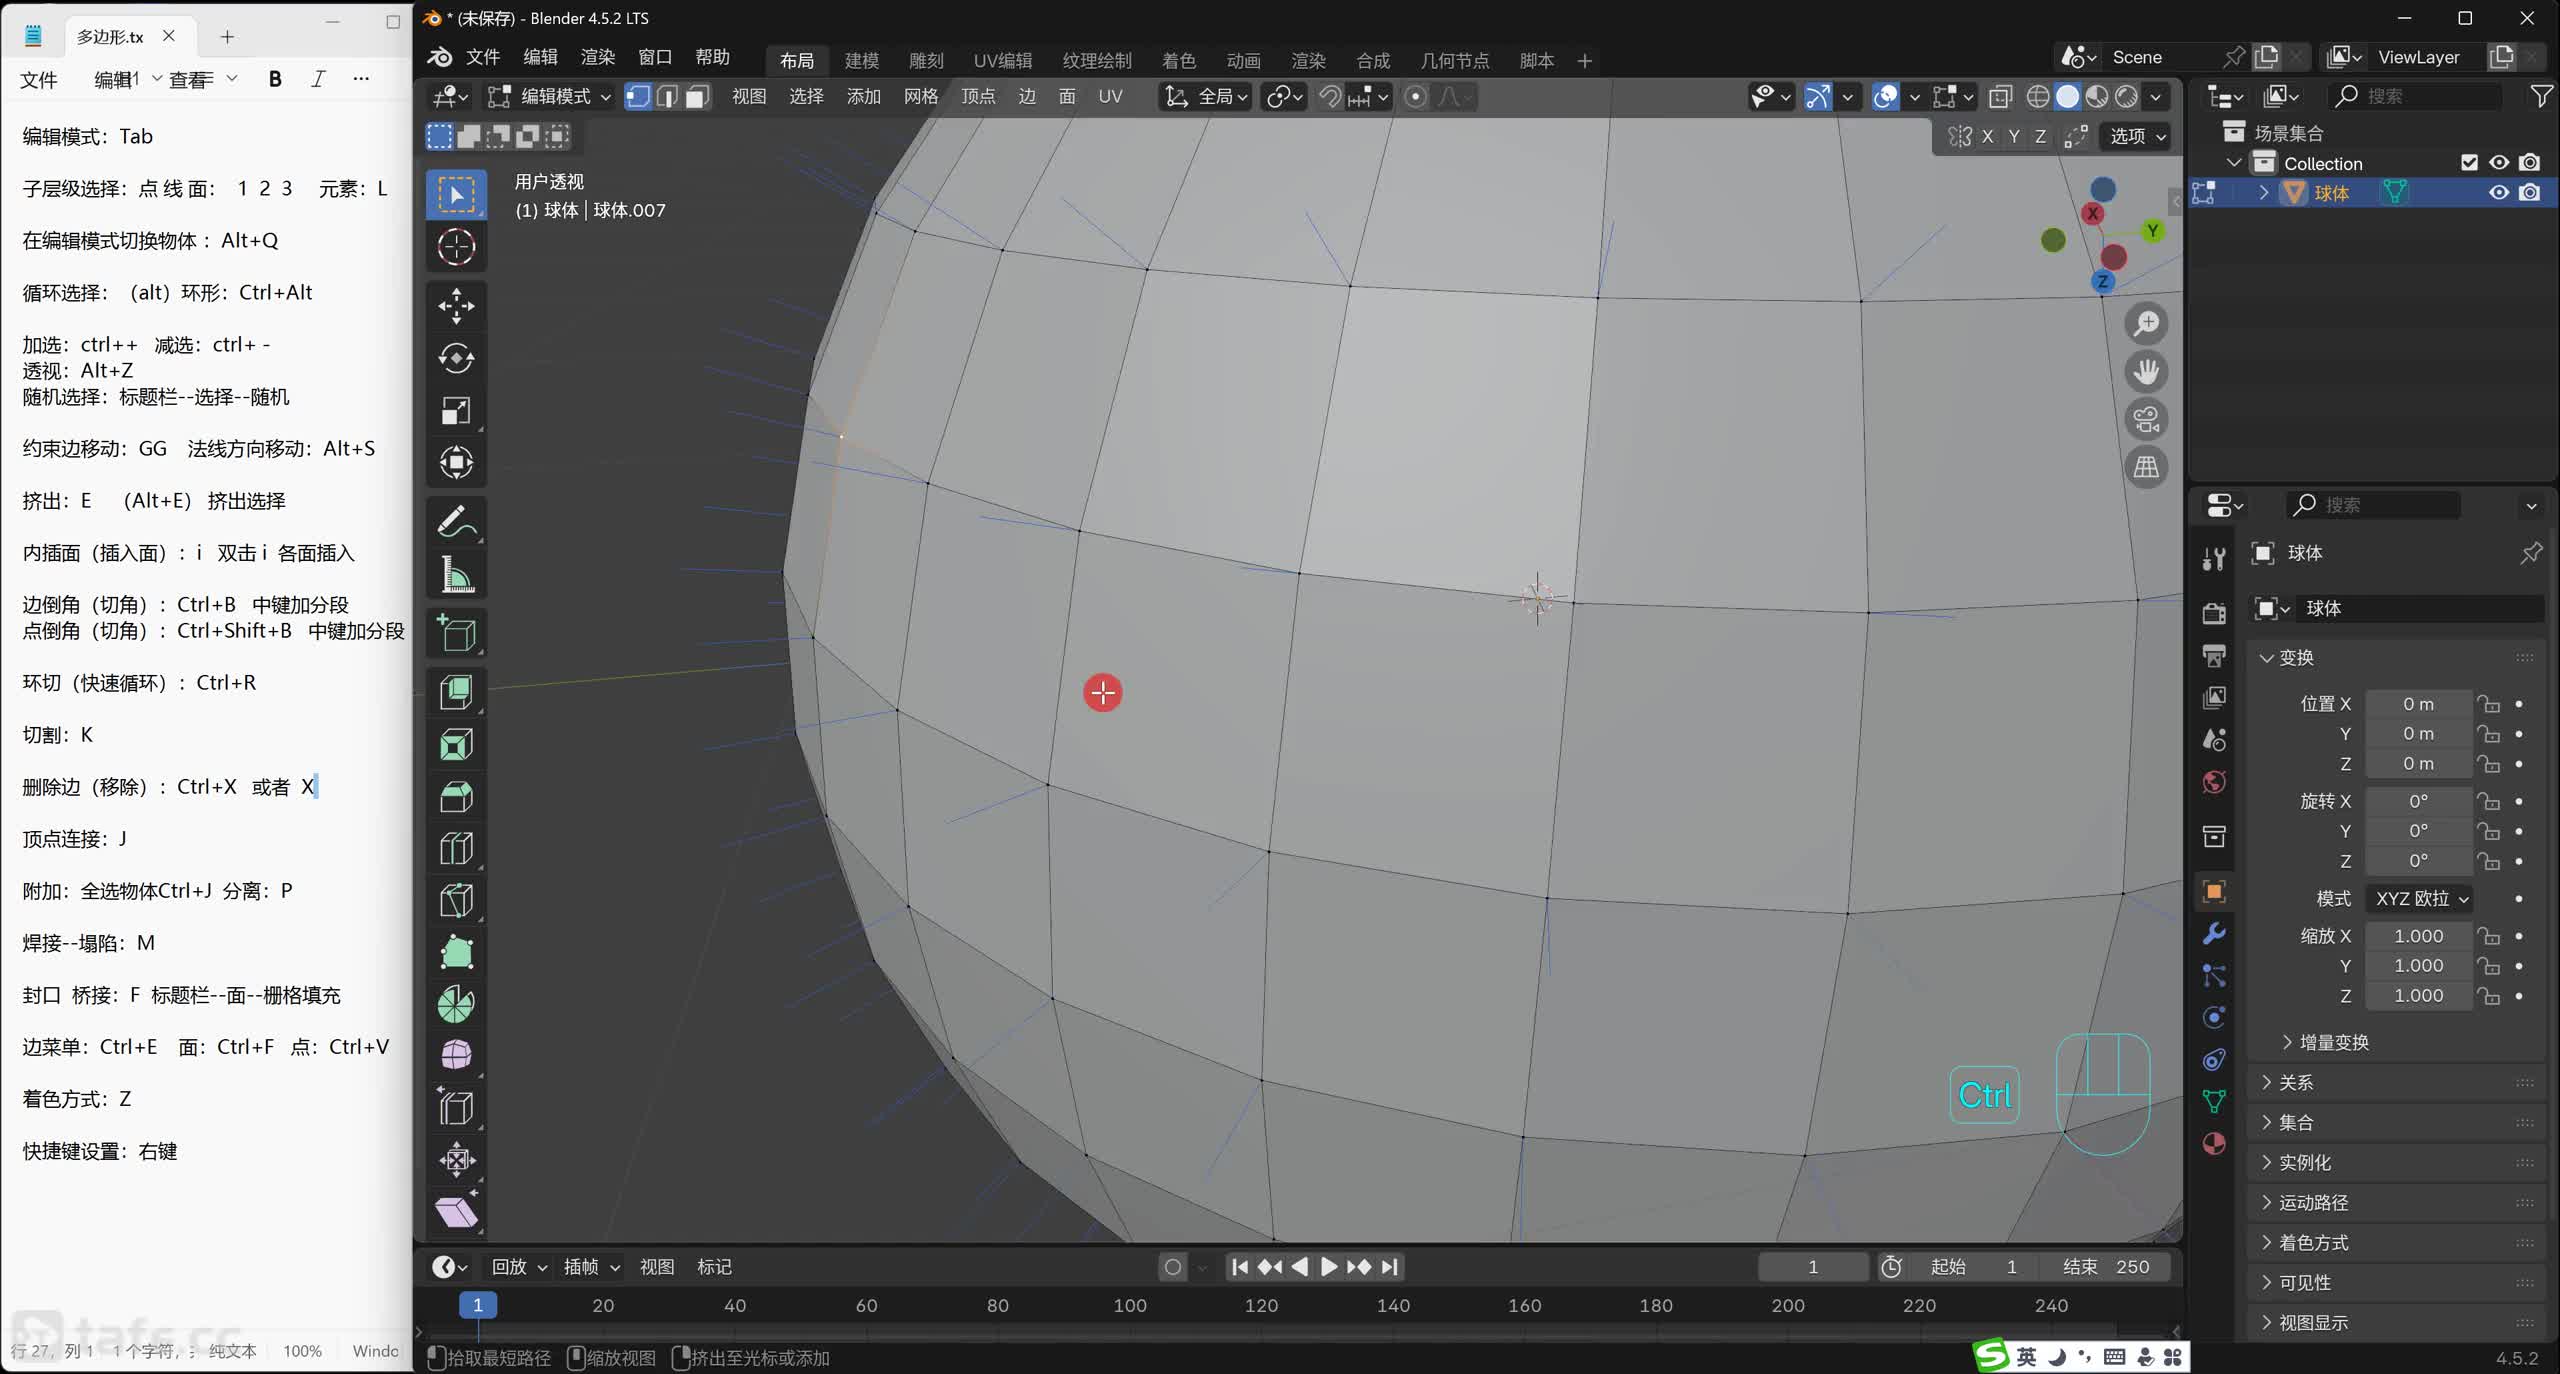Screen dimensions: 2560x1374
Task: Expand the 关系 panel
Action: (2295, 1082)
